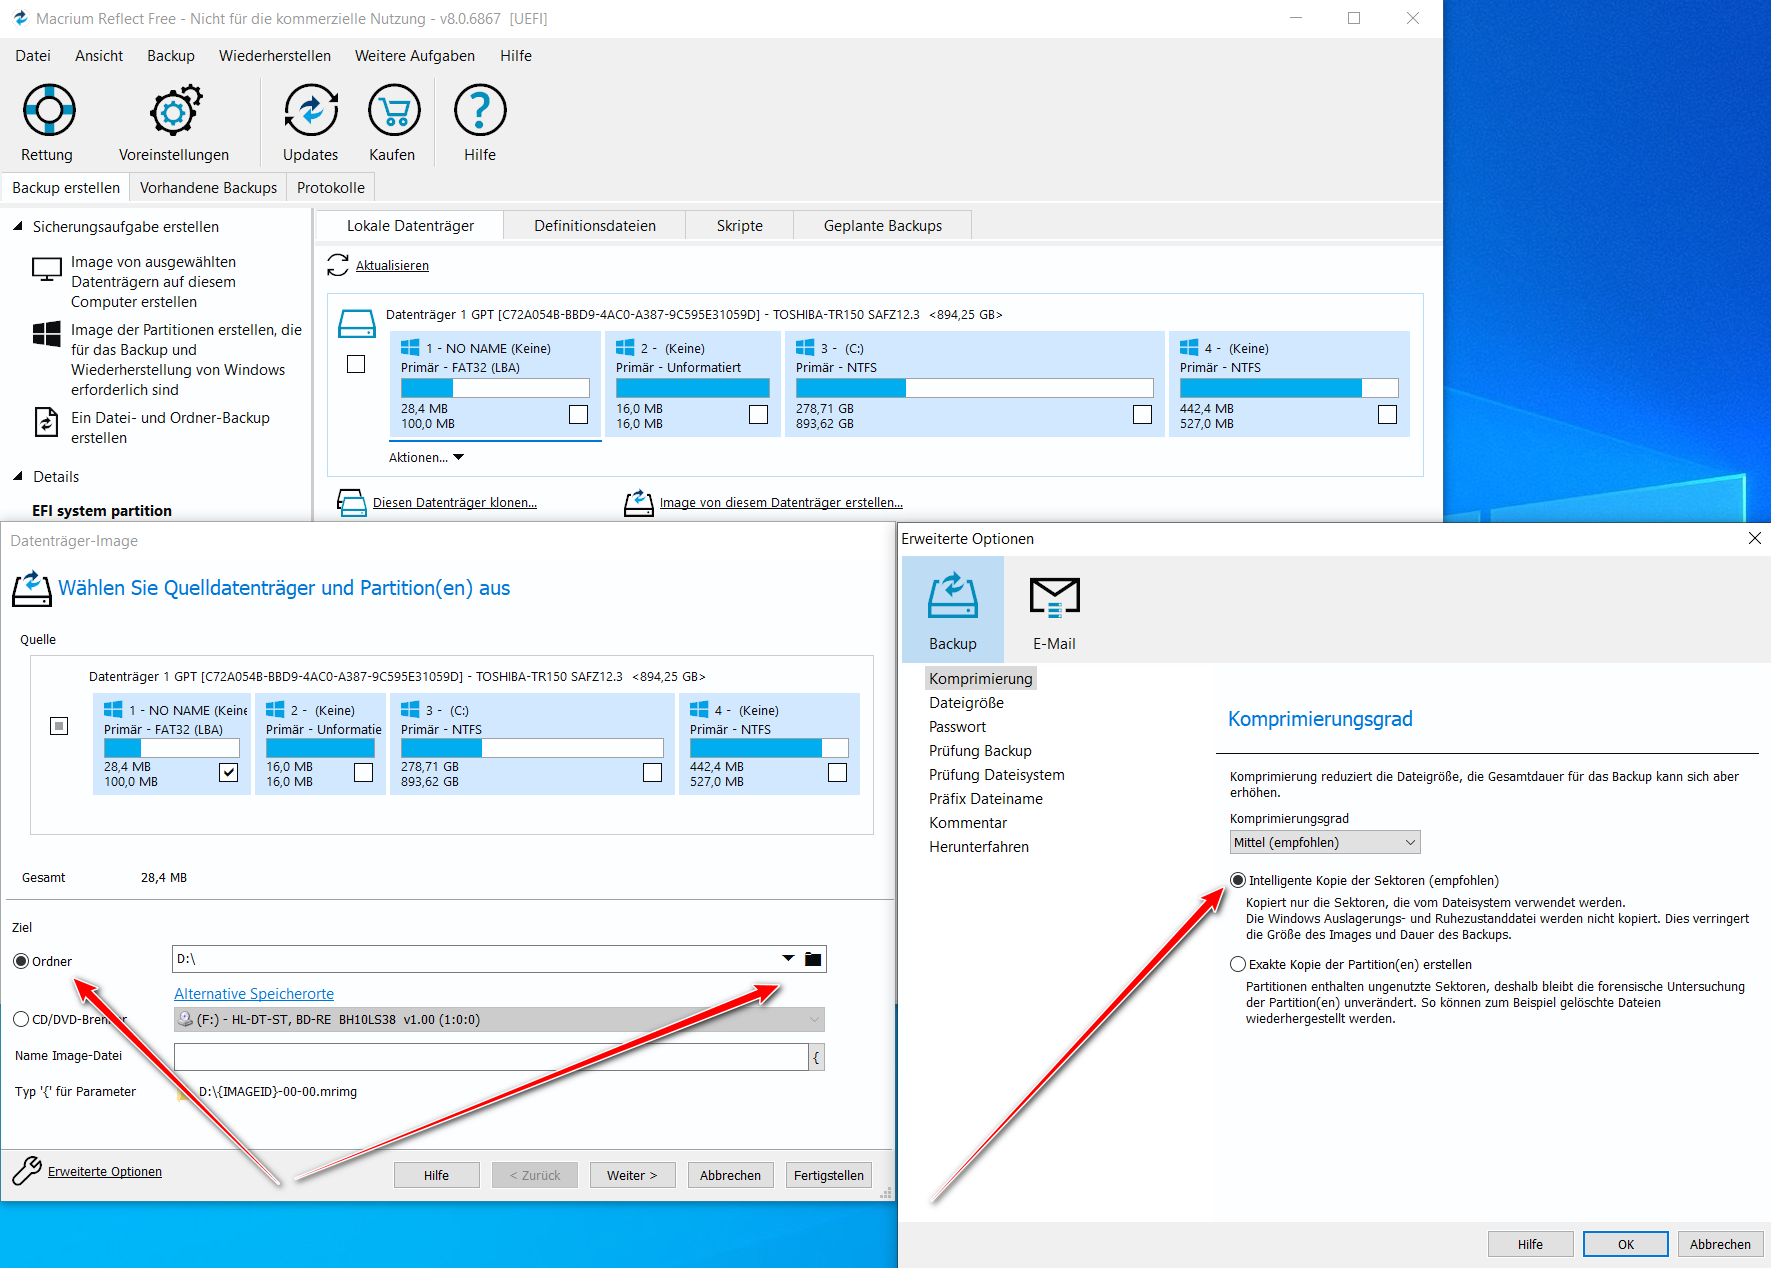
Task: Click the Name Image-Datei input field
Action: coord(491,1057)
